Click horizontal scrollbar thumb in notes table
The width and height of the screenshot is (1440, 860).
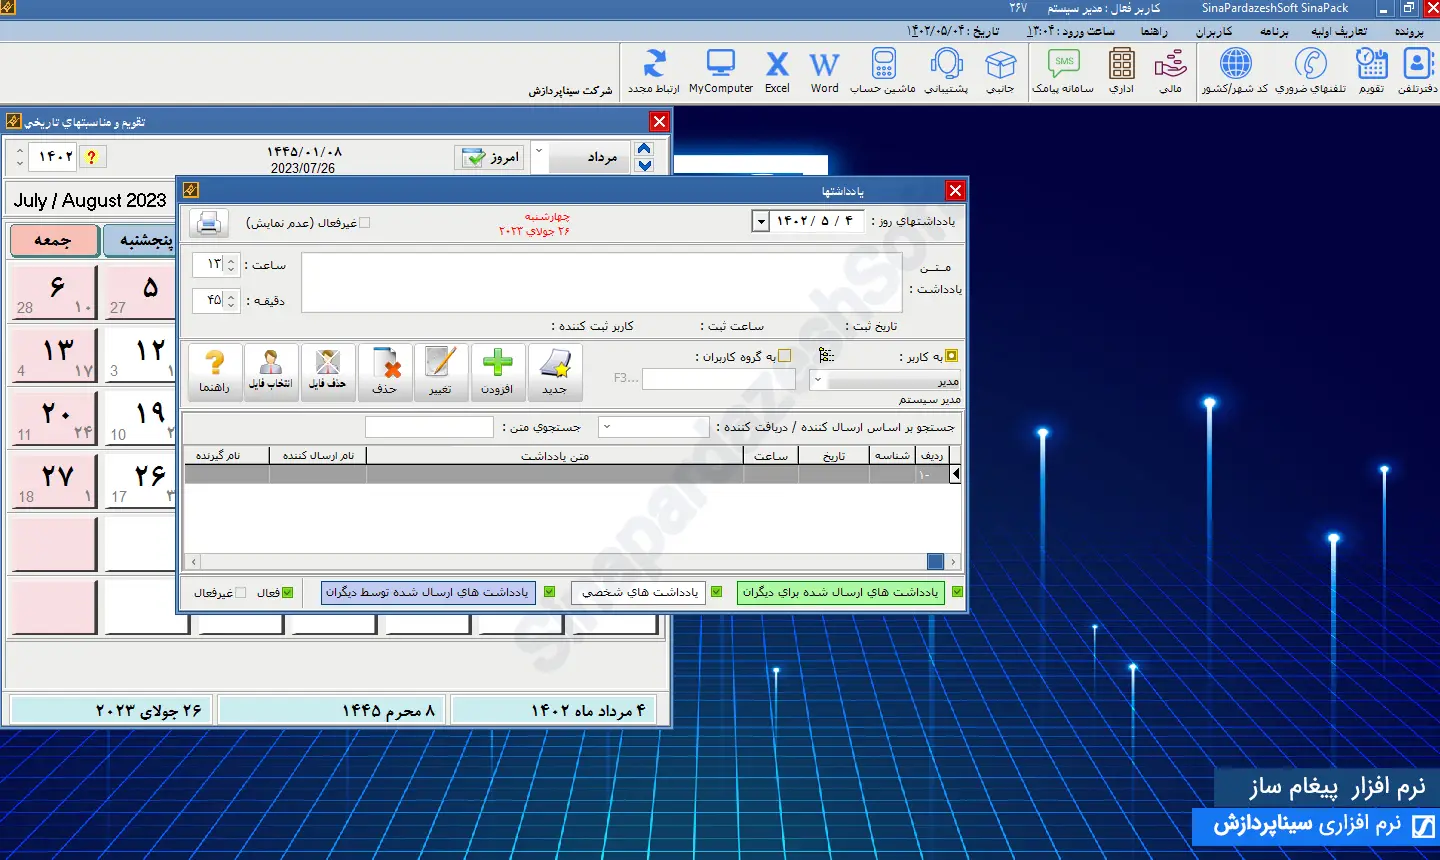(935, 561)
